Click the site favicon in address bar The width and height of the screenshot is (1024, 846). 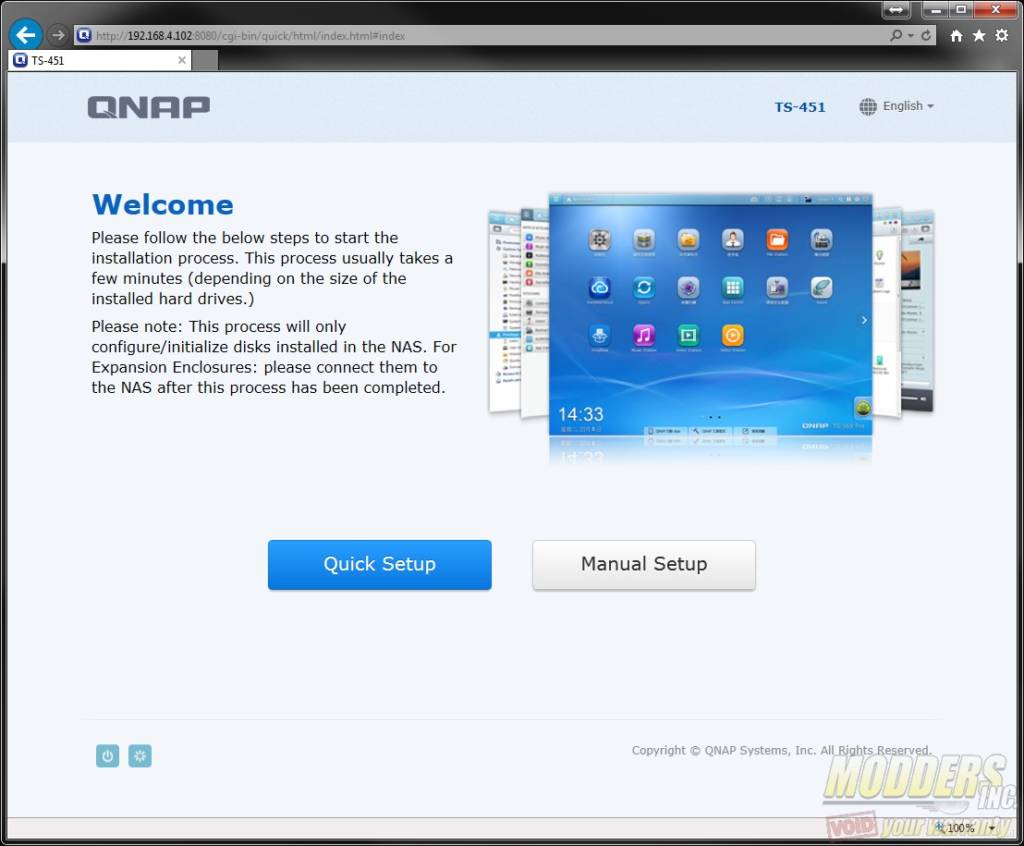pos(84,35)
